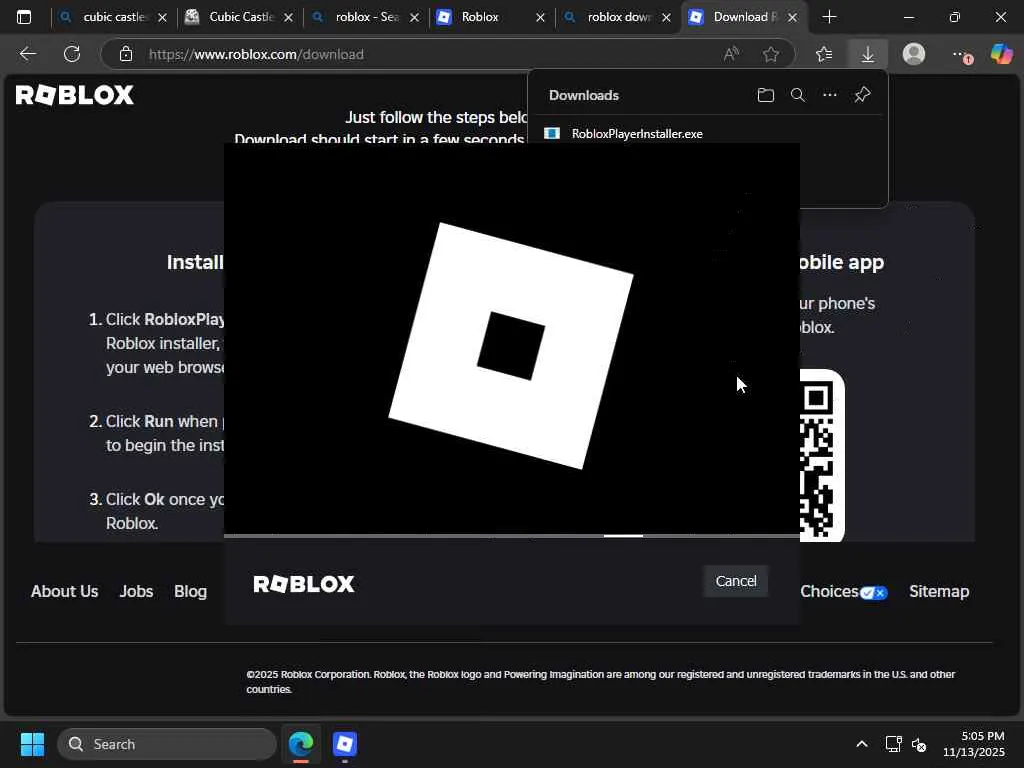Open the Edge tab actions menu icon

coord(24,17)
